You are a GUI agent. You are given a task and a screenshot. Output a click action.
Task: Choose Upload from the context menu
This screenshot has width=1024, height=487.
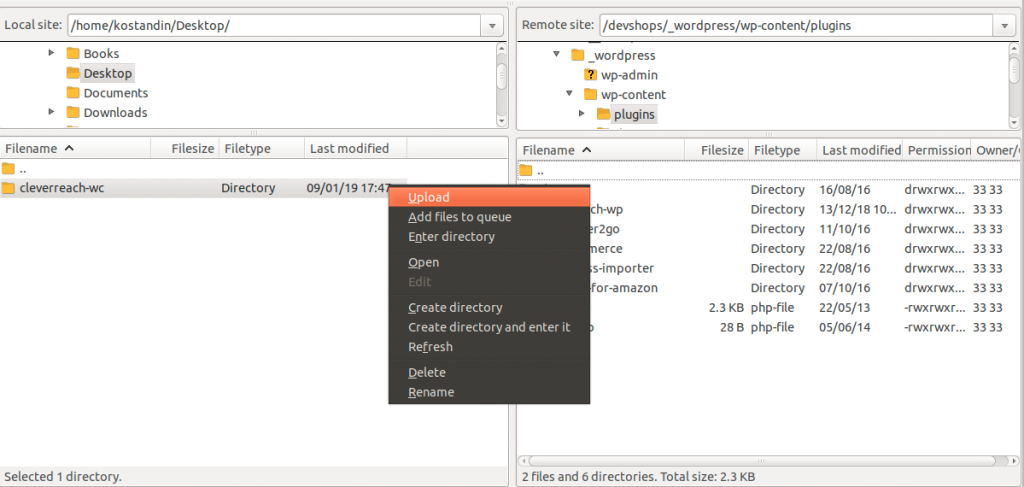(x=429, y=197)
